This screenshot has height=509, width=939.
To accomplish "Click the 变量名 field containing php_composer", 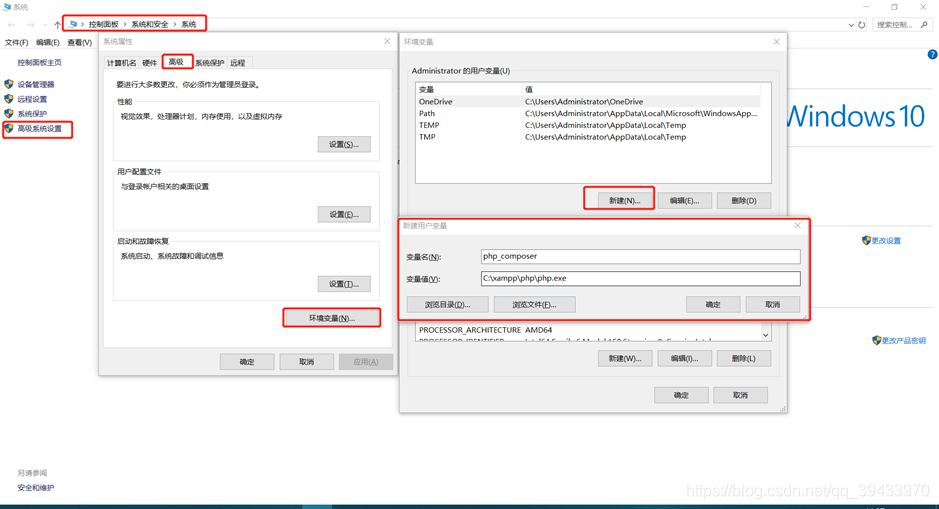I will 640,256.
